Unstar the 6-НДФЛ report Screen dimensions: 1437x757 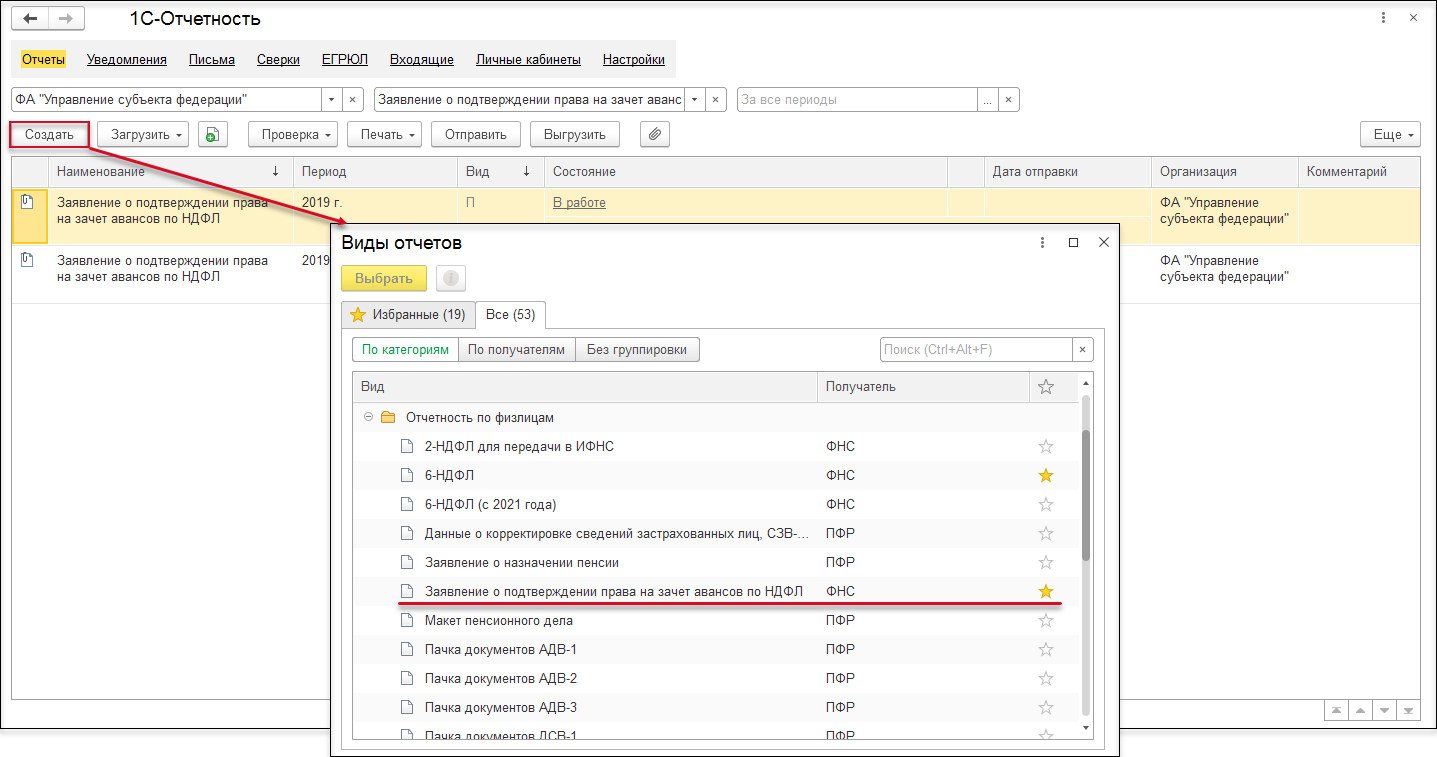click(1046, 475)
